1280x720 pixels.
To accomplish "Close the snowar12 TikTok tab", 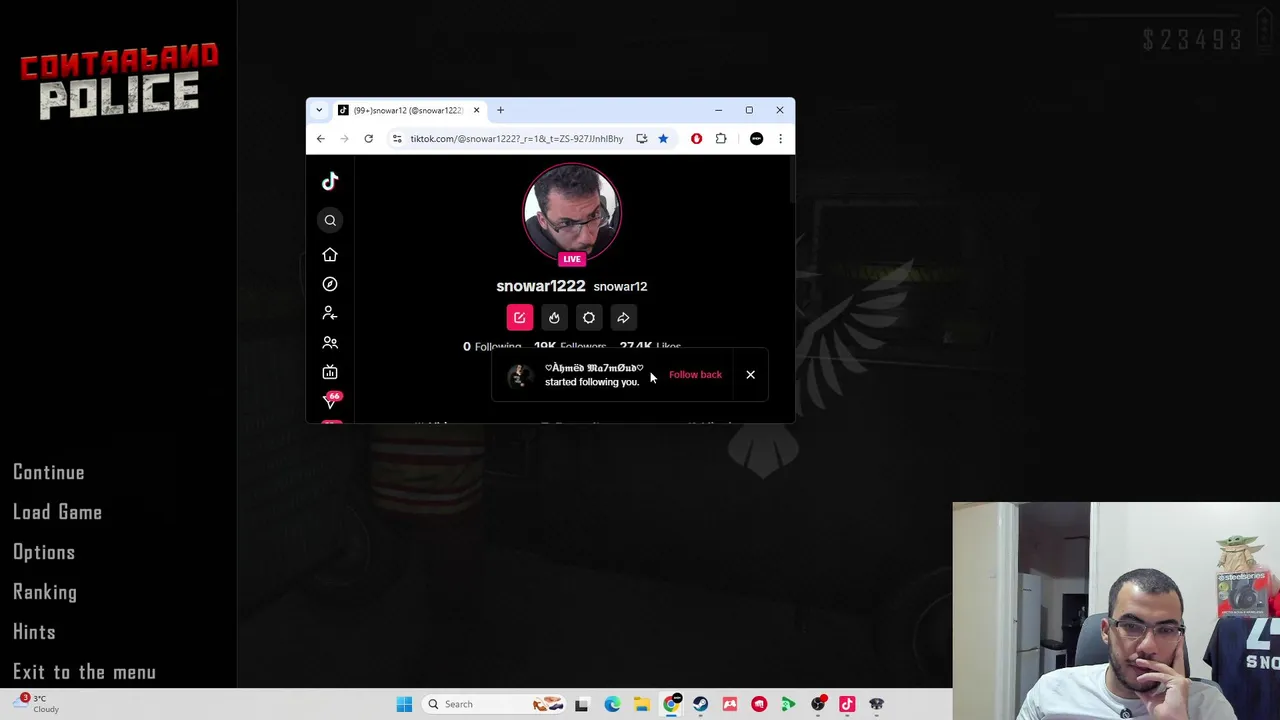I will (x=476, y=110).
